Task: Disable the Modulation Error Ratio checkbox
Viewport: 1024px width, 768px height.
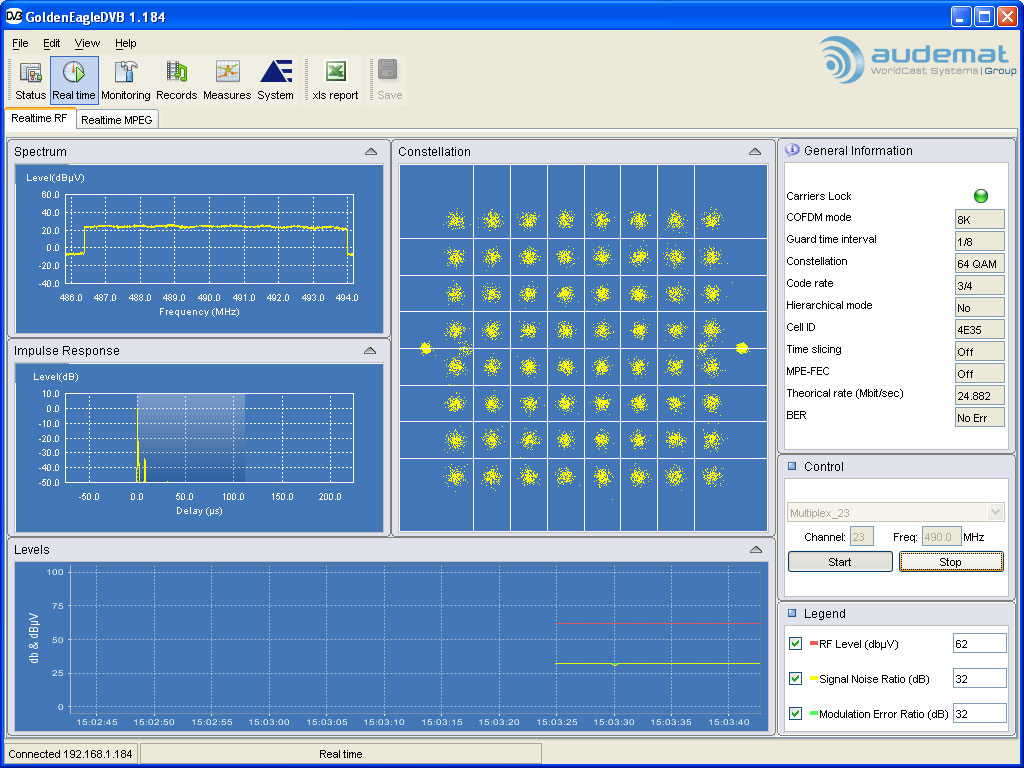Action: [x=795, y=713]
